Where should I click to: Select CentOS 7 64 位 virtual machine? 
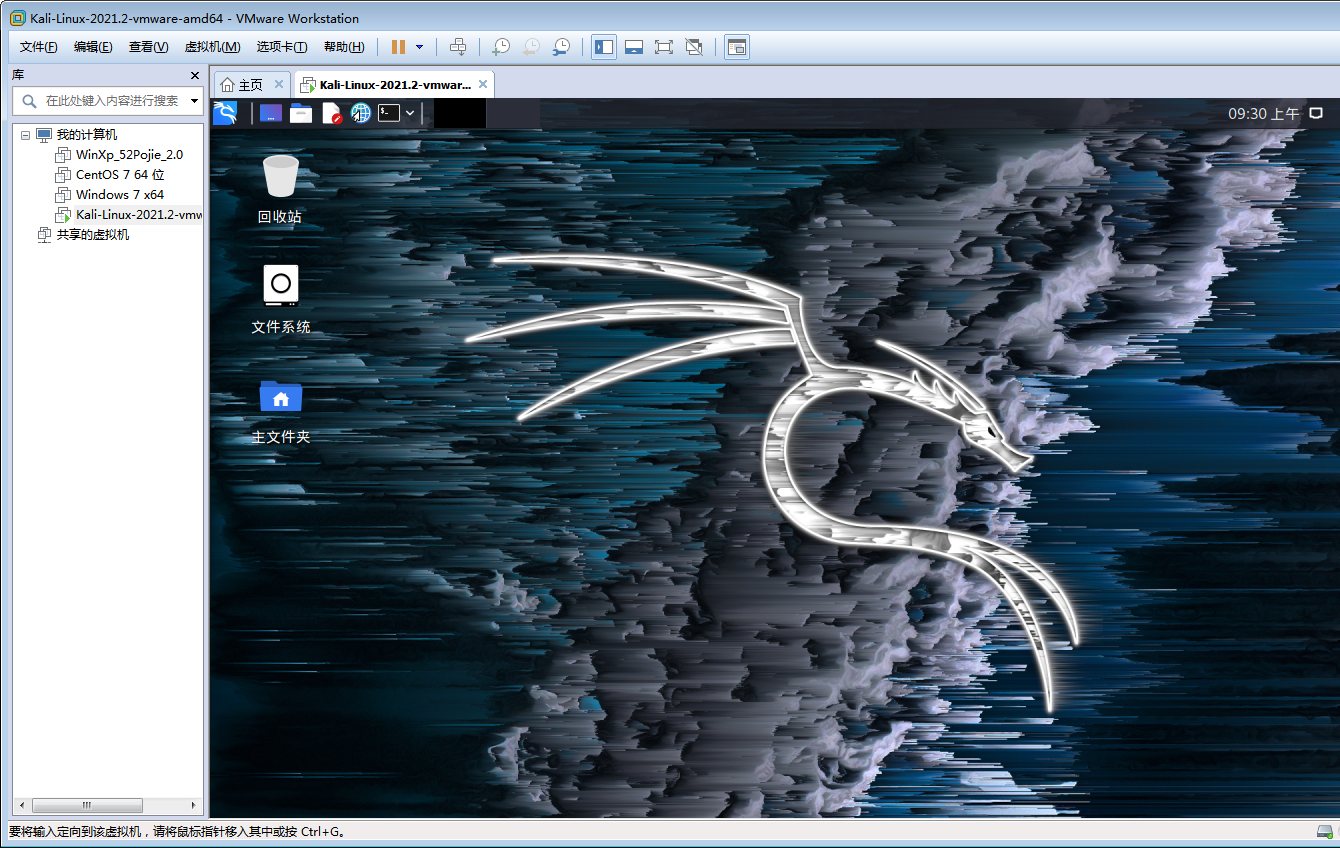[120, 175]
